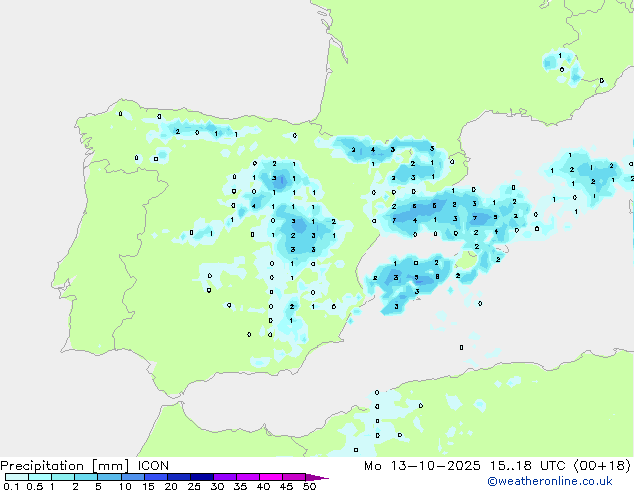
Task: Click the 25–30 mm dark navy swatch
Action: tap(201, 477)
